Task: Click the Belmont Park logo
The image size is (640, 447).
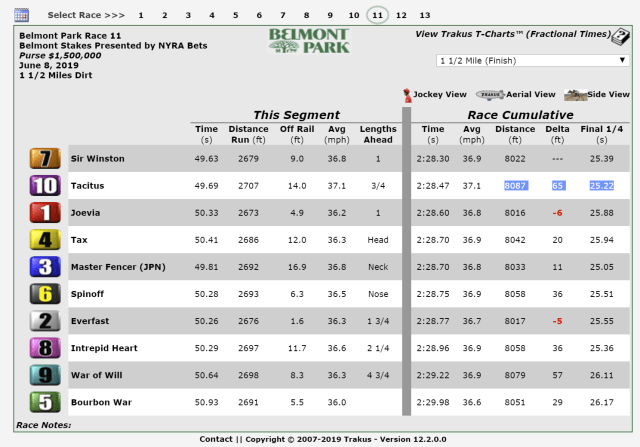Action: [x=309, y=41]
